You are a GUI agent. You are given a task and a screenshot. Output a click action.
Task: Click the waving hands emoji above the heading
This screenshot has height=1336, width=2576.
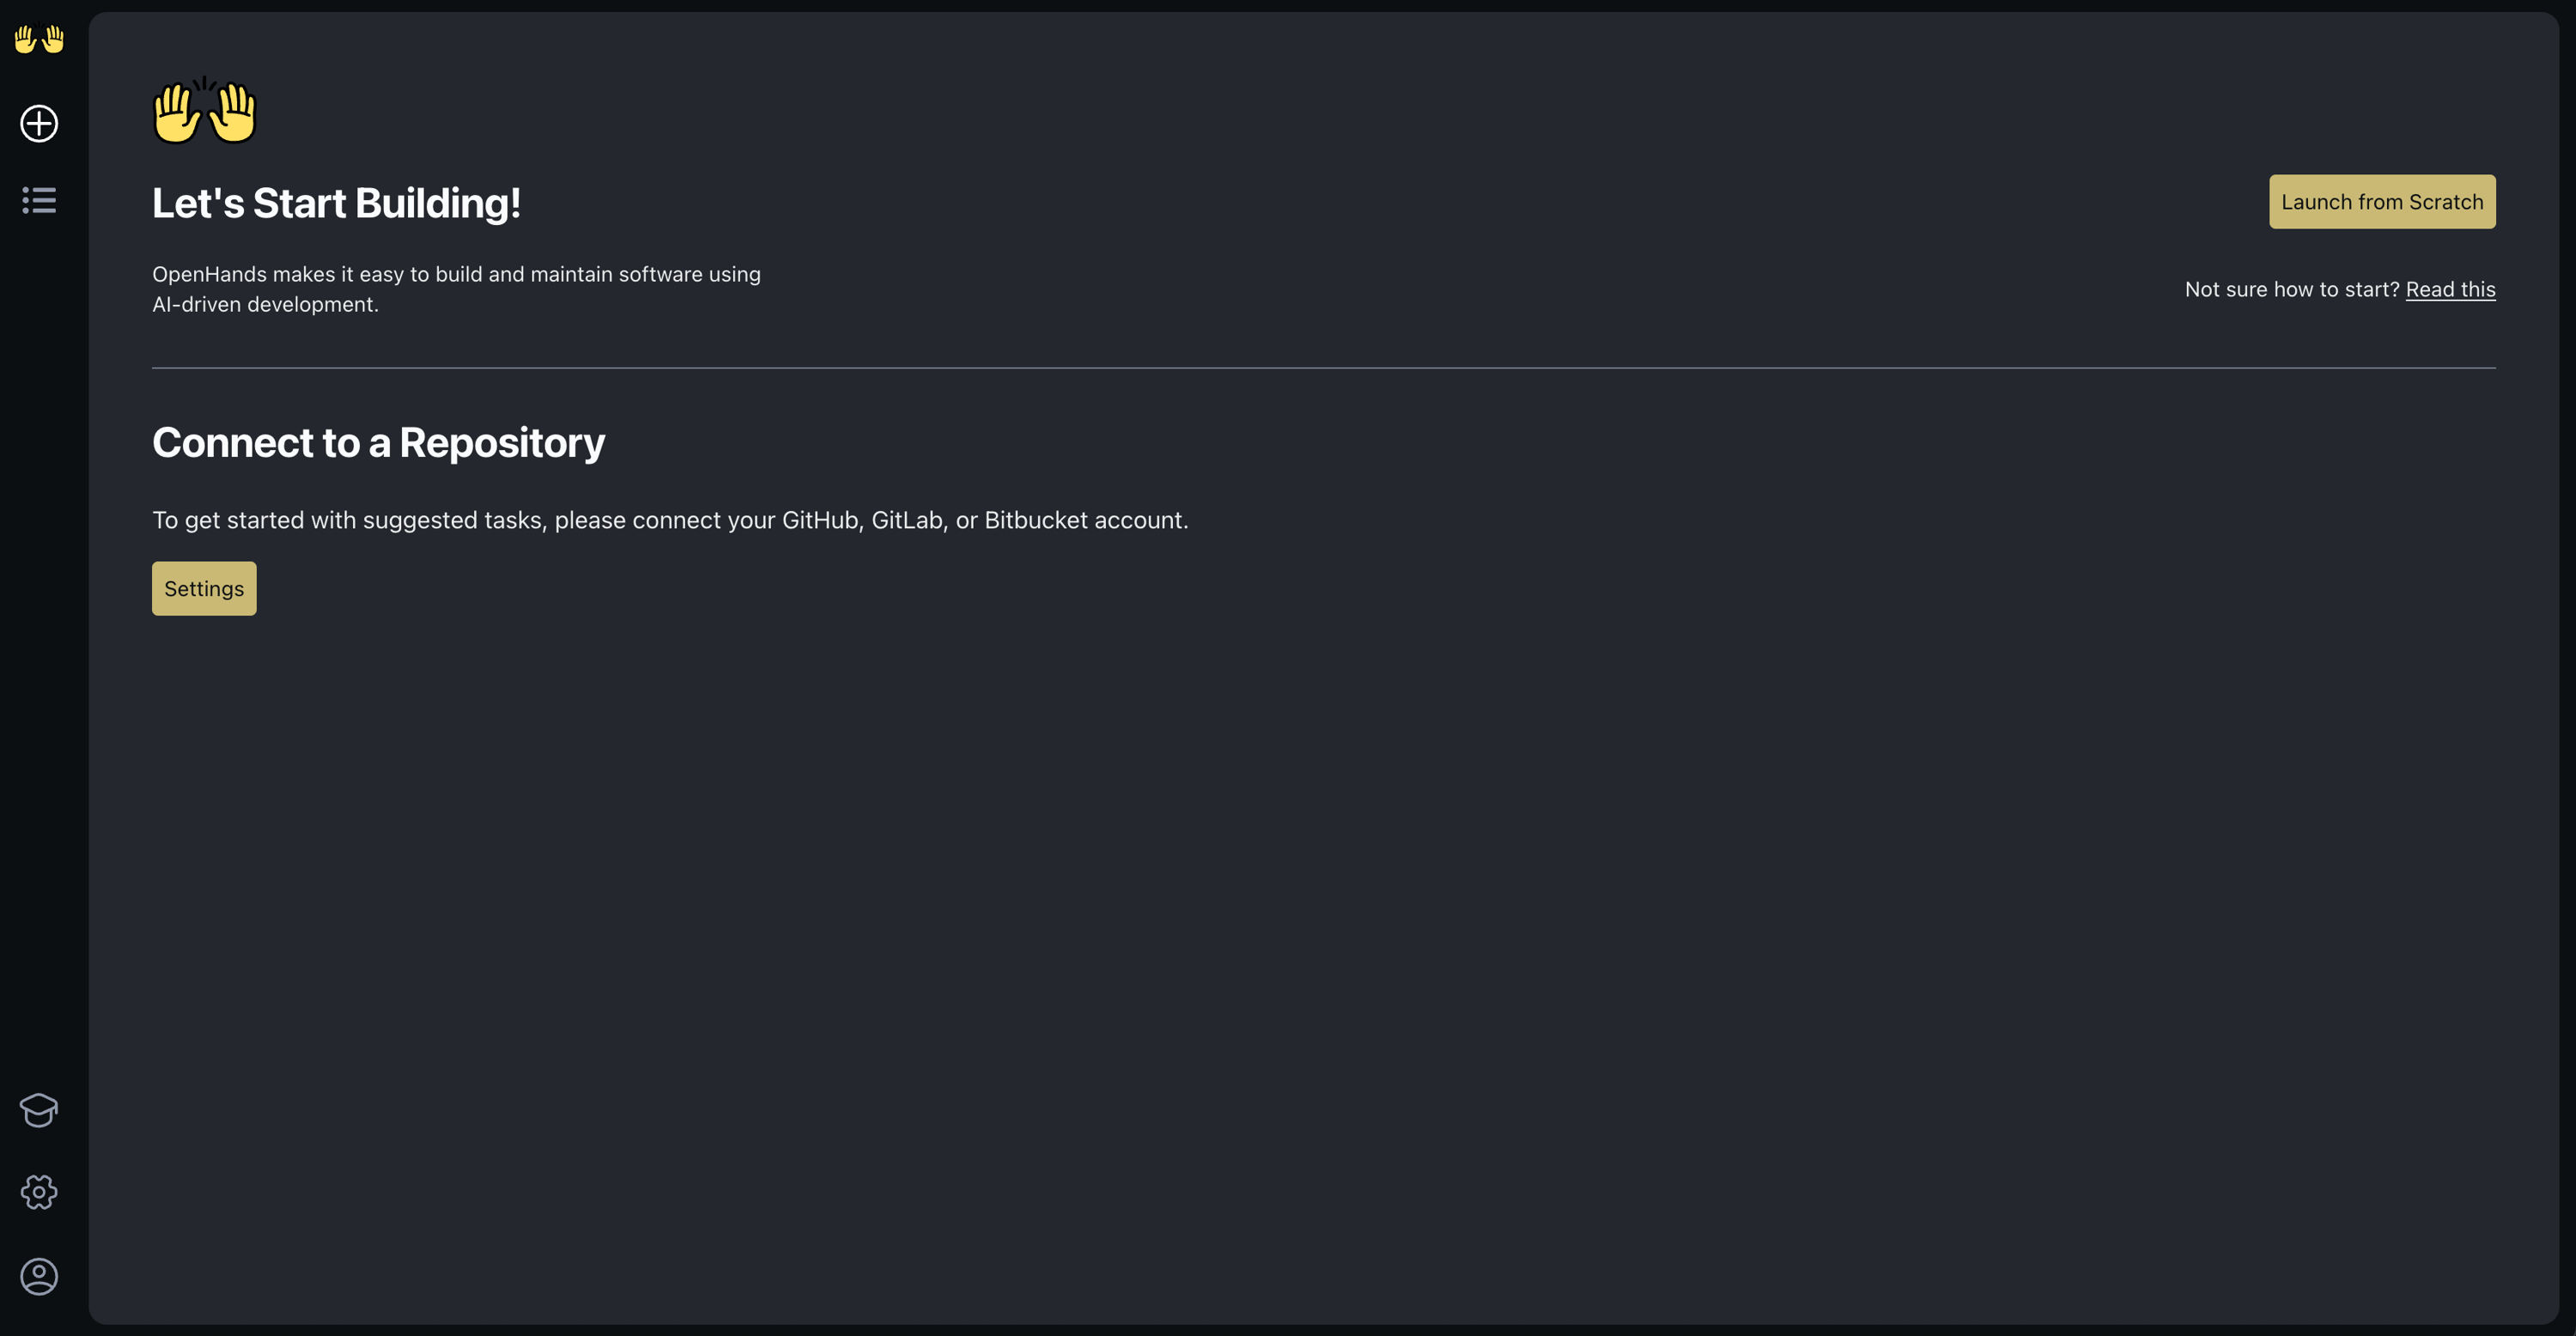pyautogui.click(x=204, y=110)
